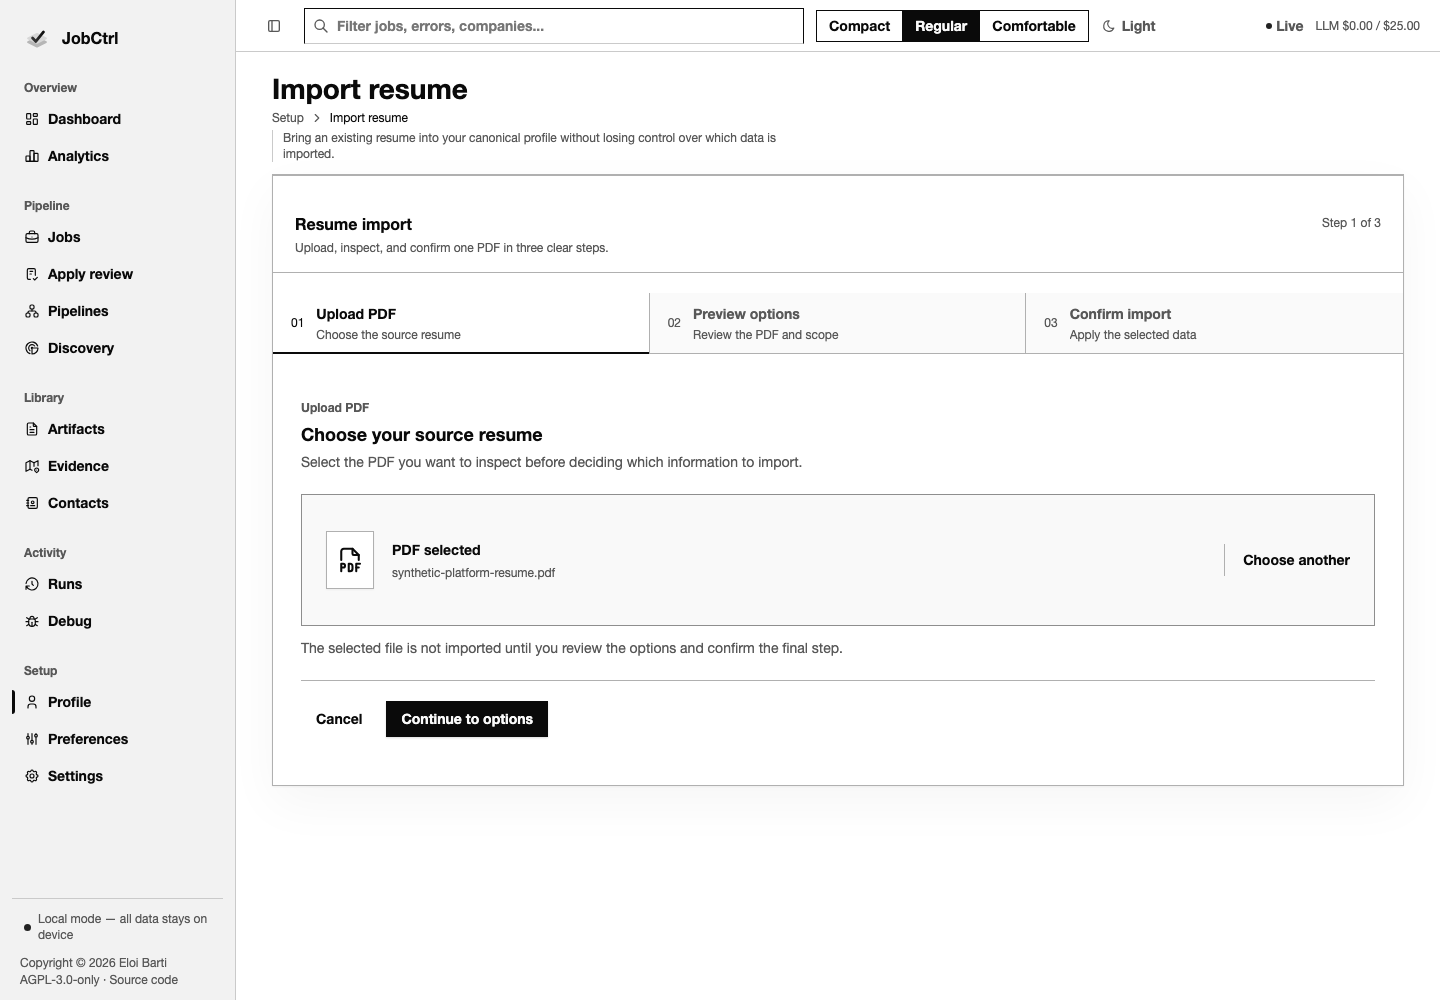Viewport: 1440px width, 1000px height.
Task: Click the Import resume breadcrumb text
Action: coord(369,118)
